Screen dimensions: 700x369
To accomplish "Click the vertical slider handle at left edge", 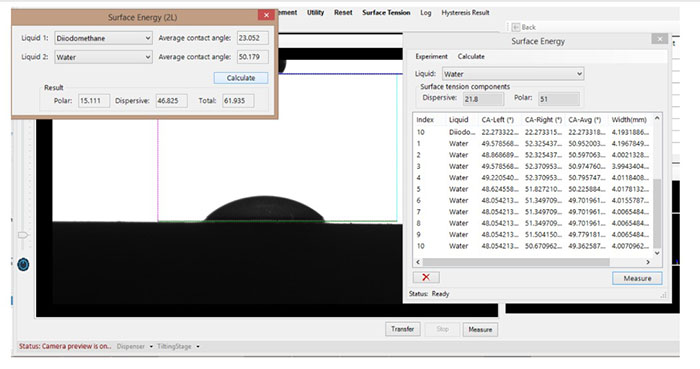I will point(23,235).
